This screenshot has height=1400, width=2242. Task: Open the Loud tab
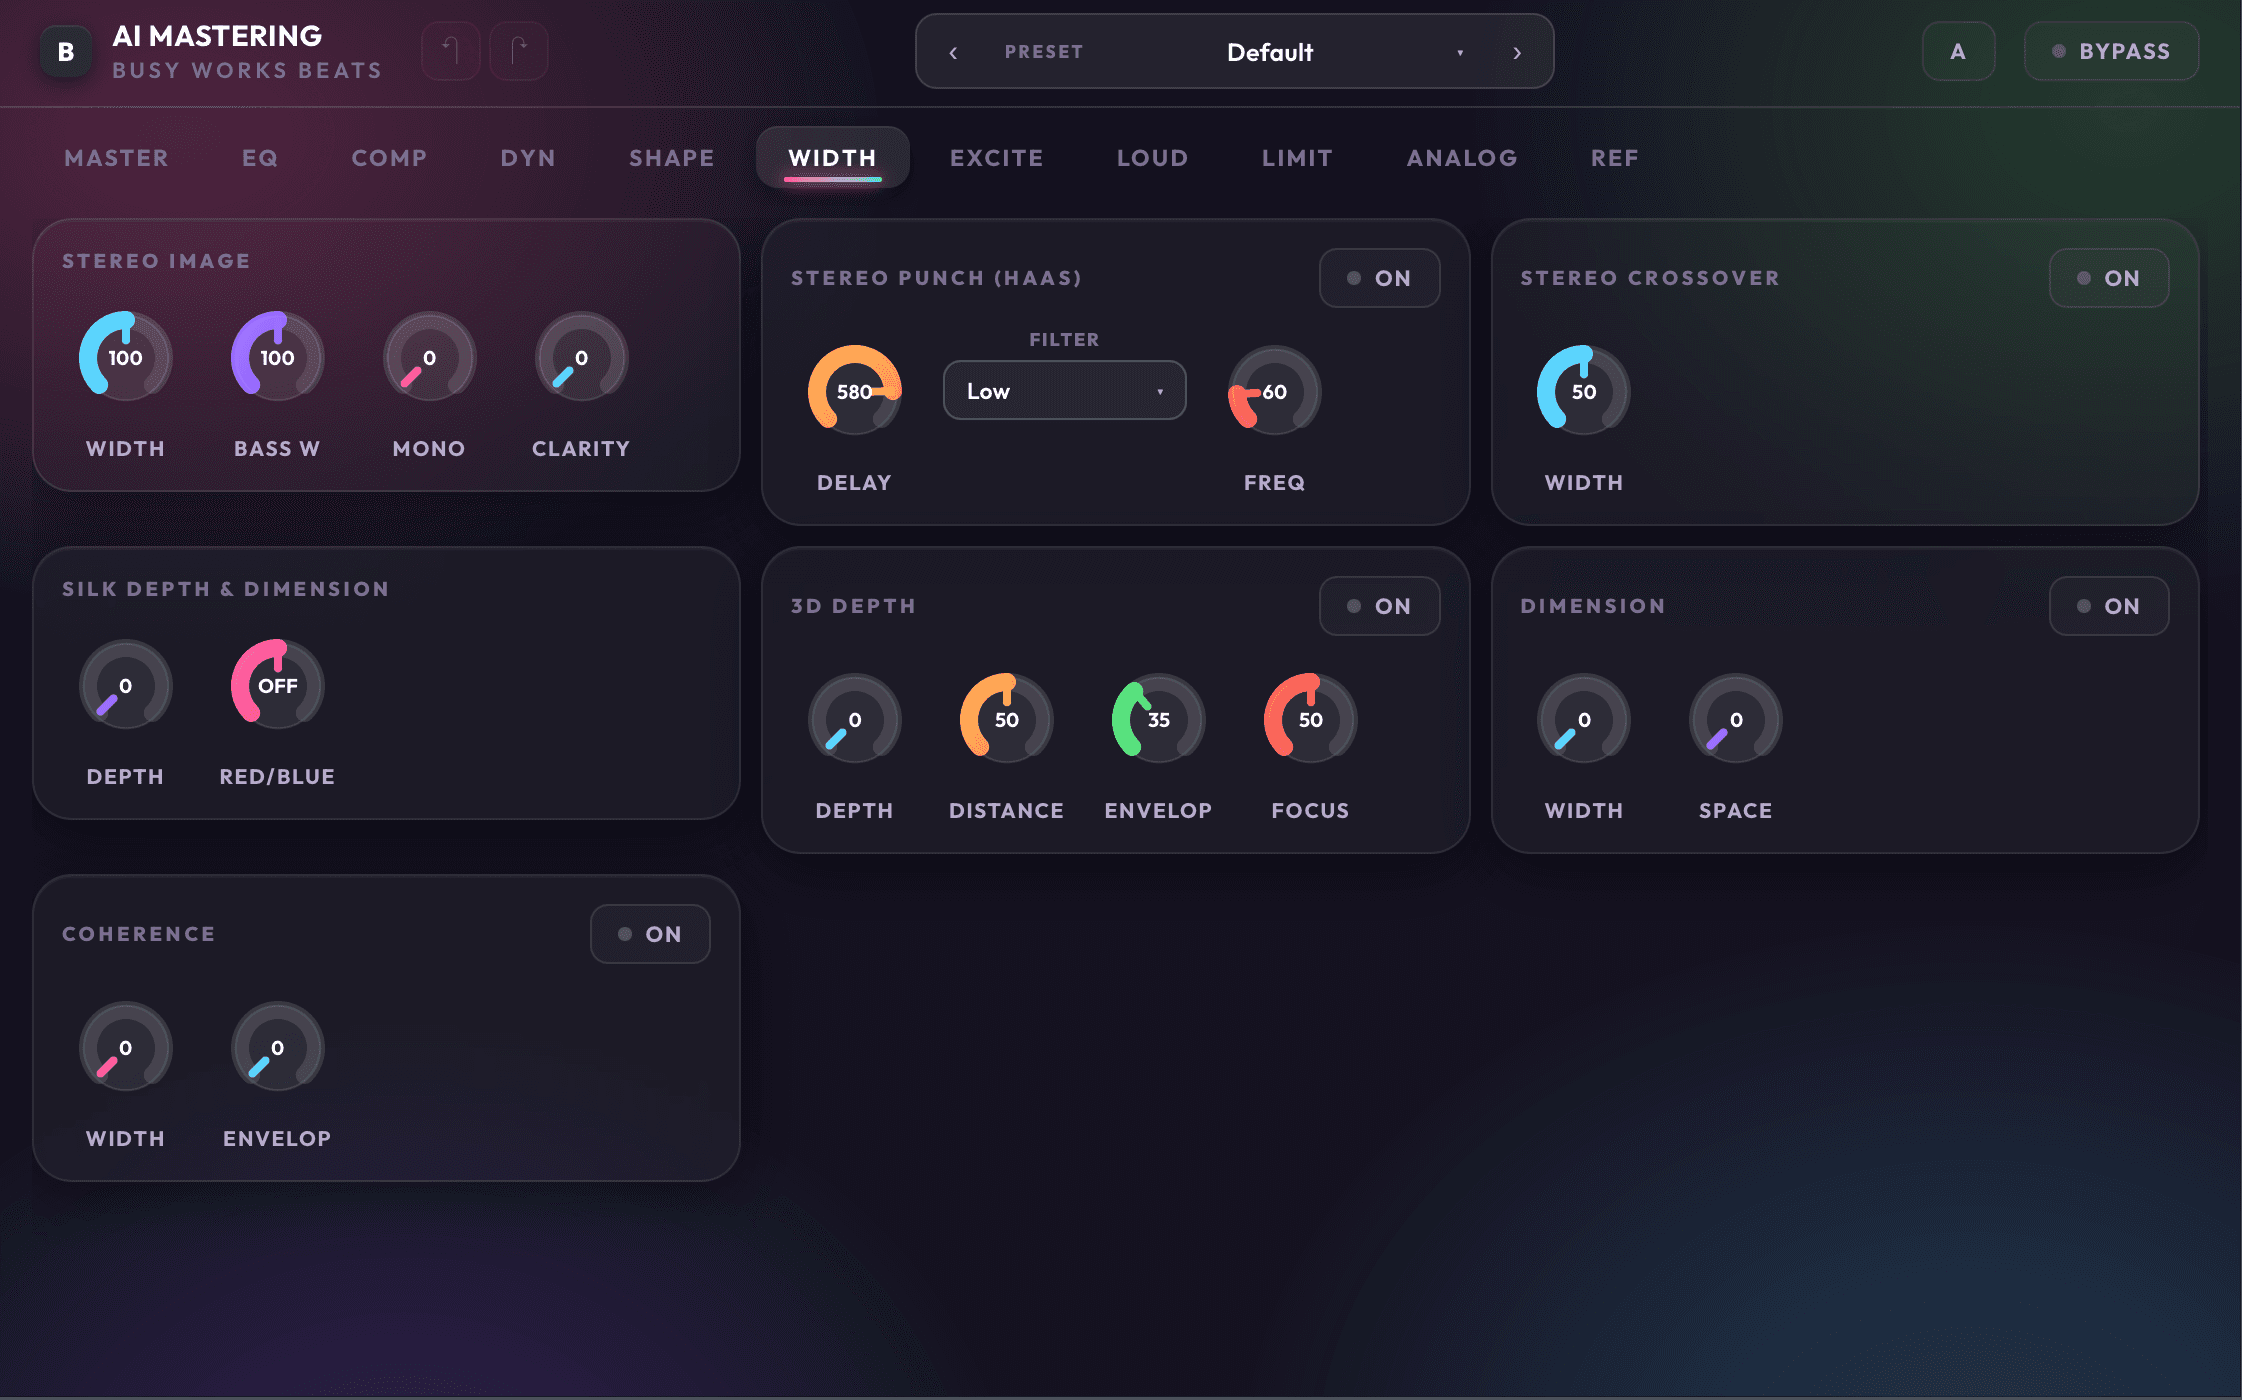1152,158
